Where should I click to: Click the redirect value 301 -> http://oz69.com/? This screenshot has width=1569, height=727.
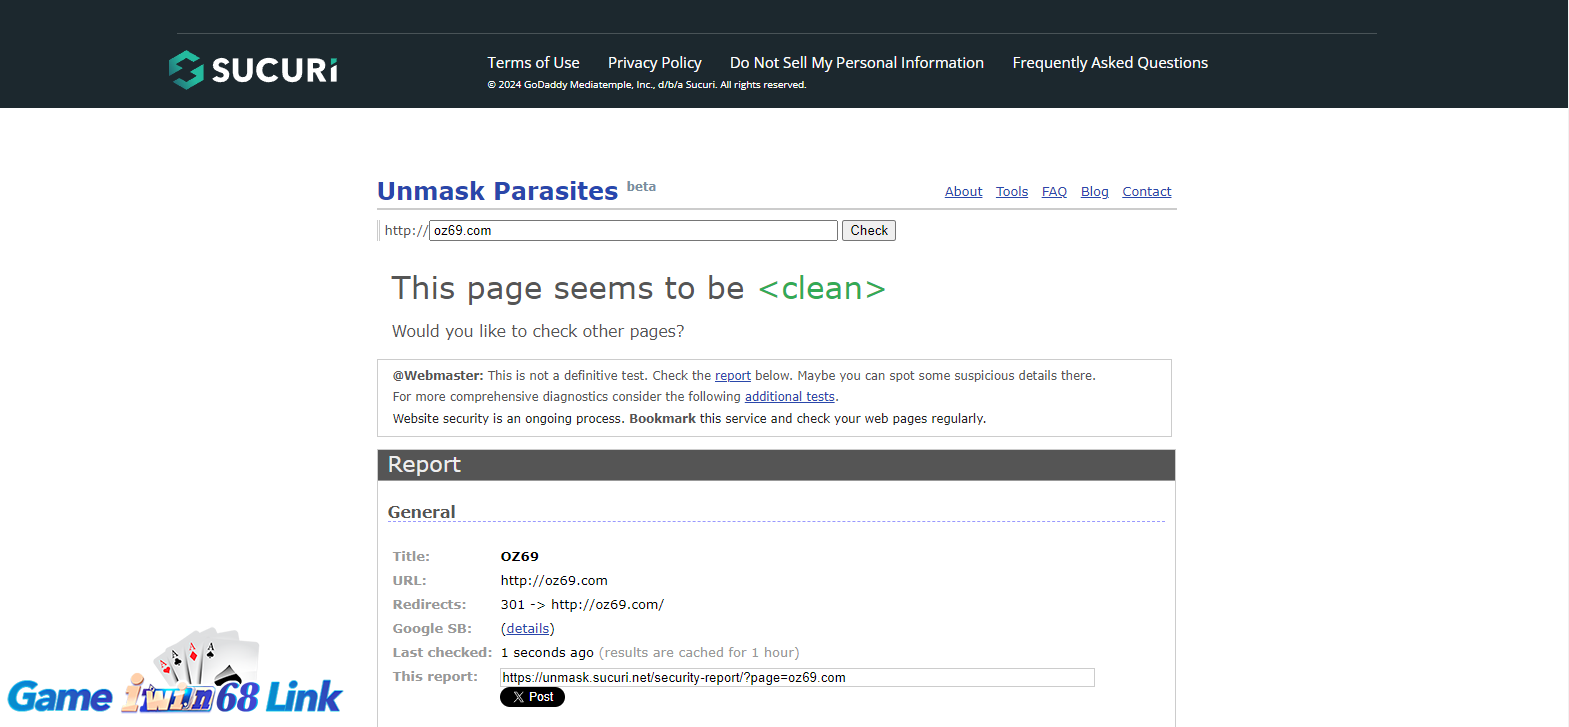582,604
